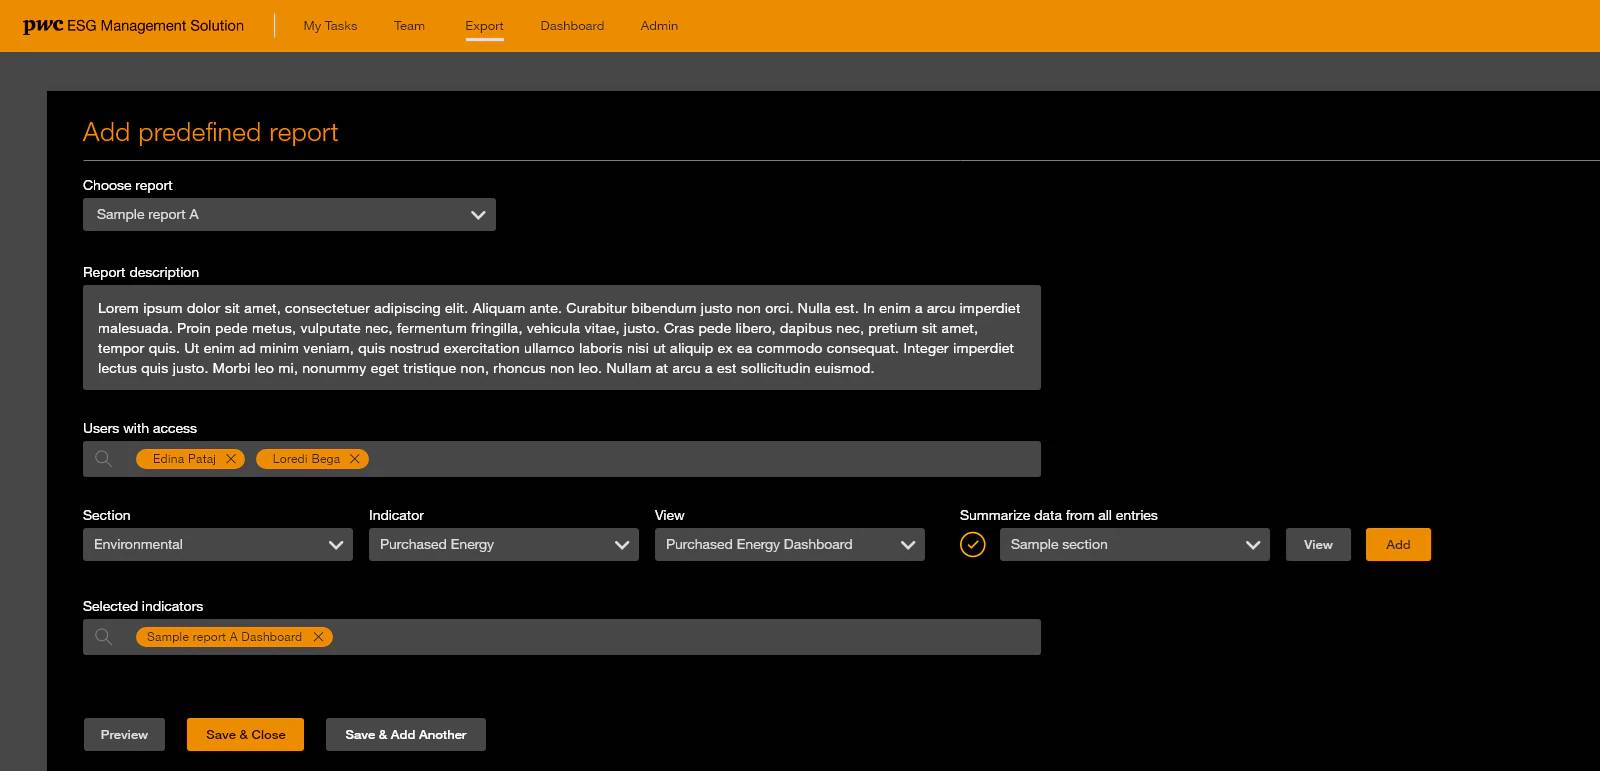Expand the Section Environmental dropdown
This screenshot has height=771, width=1600.
217,545
